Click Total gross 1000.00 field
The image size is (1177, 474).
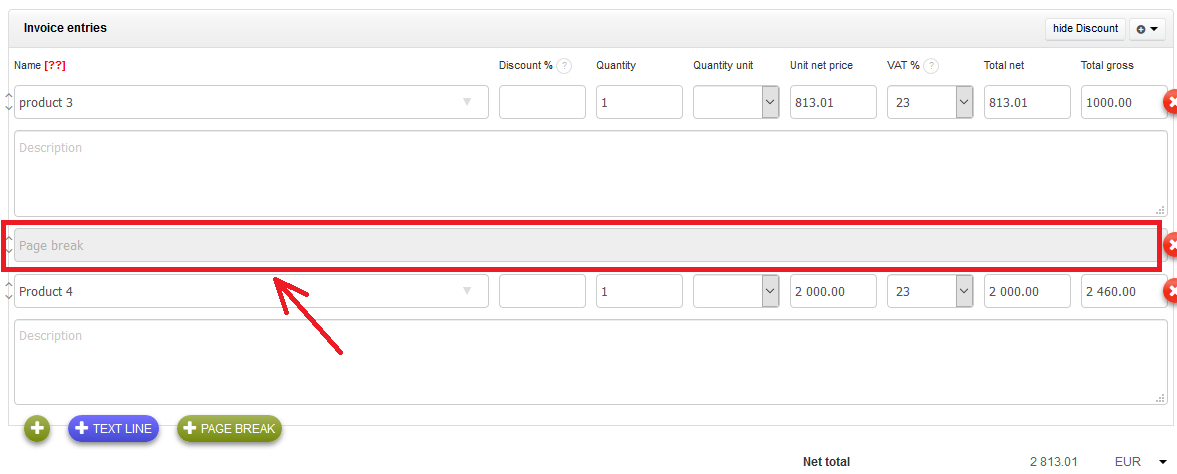click(x=1124, y=102)
